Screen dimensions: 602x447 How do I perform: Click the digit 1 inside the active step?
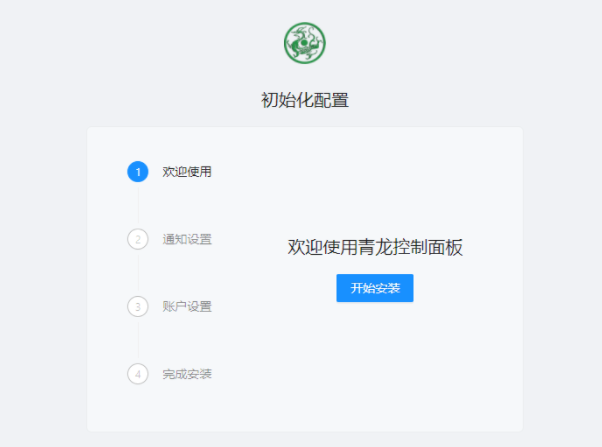pos(138,172)
